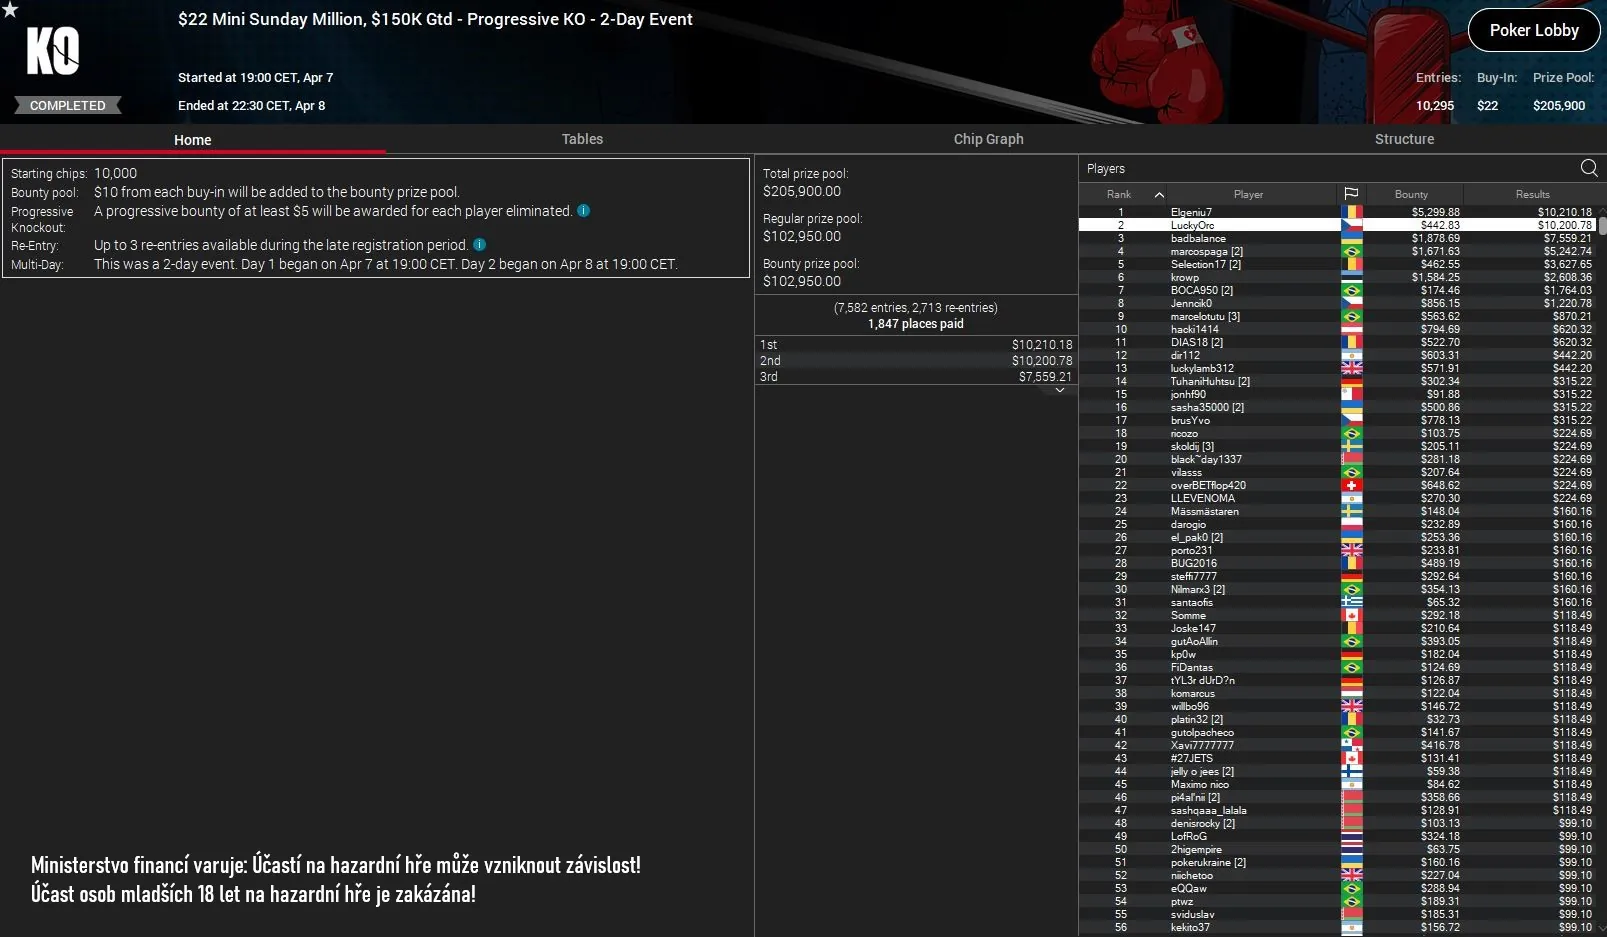This screenshot has height=937, width=1607.
Task: Select player pokerukraine [2]
Action: click(x=1338, y=862)
